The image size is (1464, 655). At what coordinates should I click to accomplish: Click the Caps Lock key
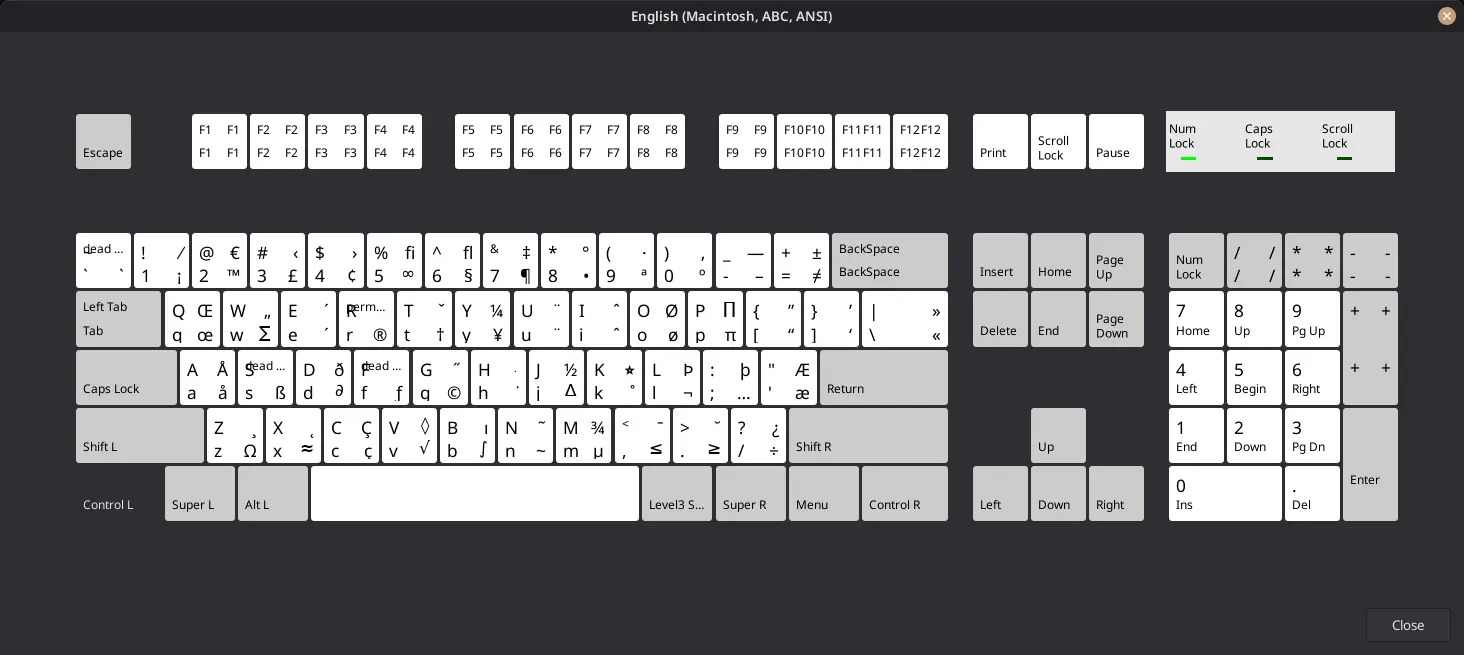(127, 377)
